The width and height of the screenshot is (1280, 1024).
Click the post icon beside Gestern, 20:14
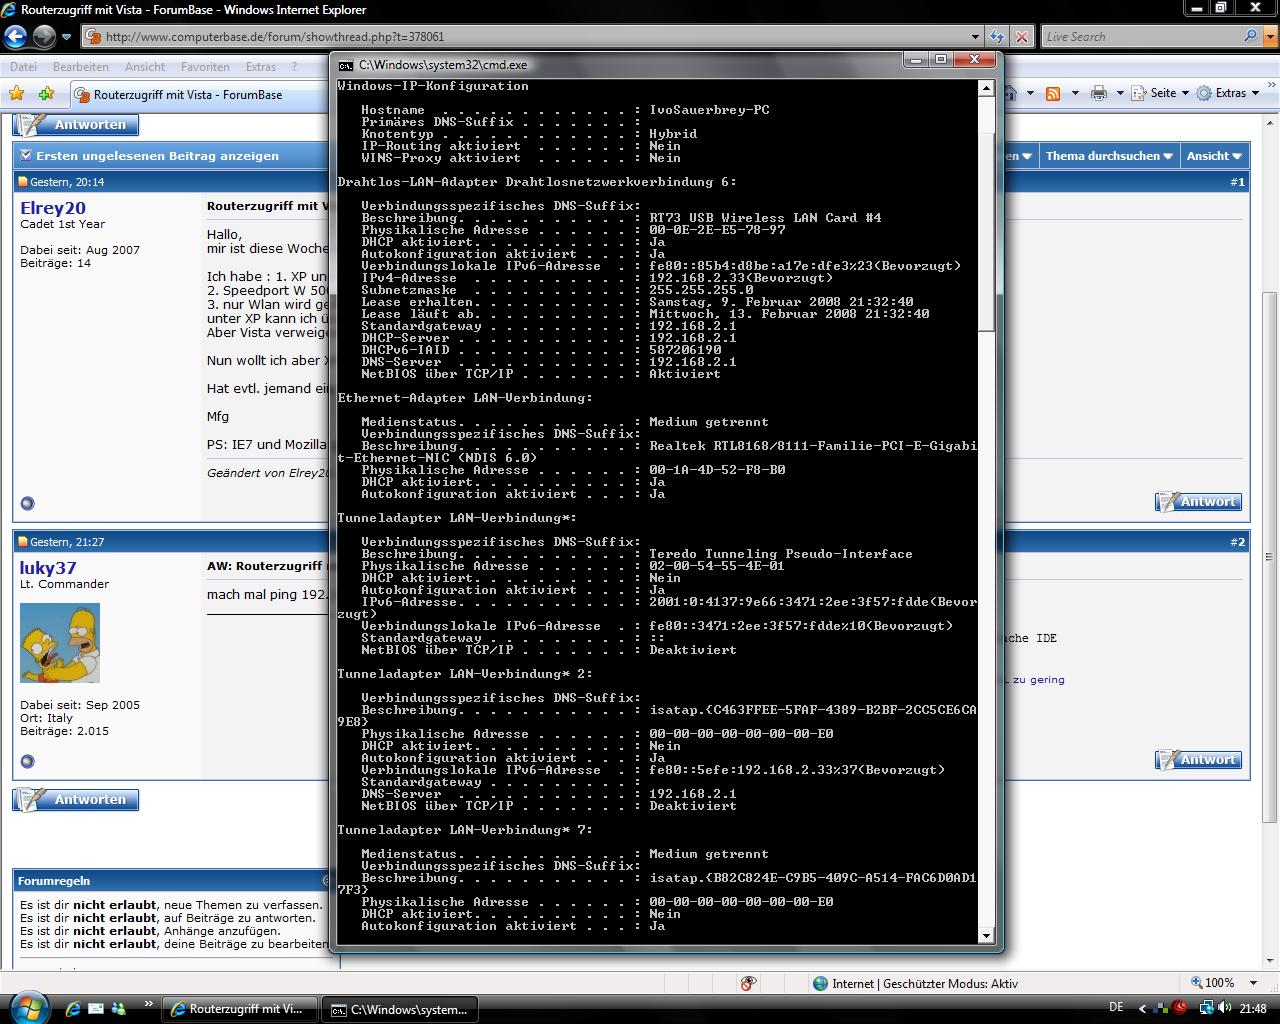(23, 182)
